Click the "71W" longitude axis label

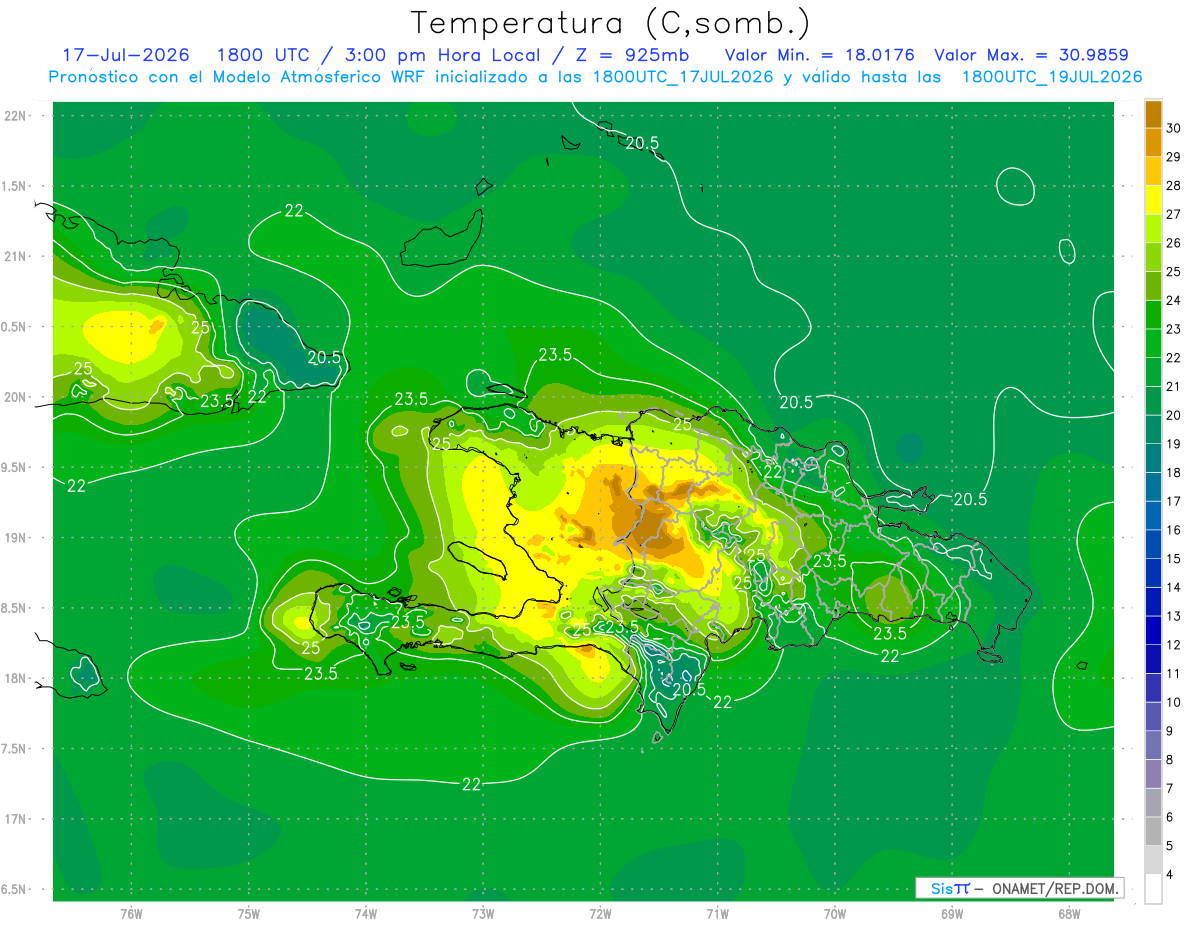[717, 913]
